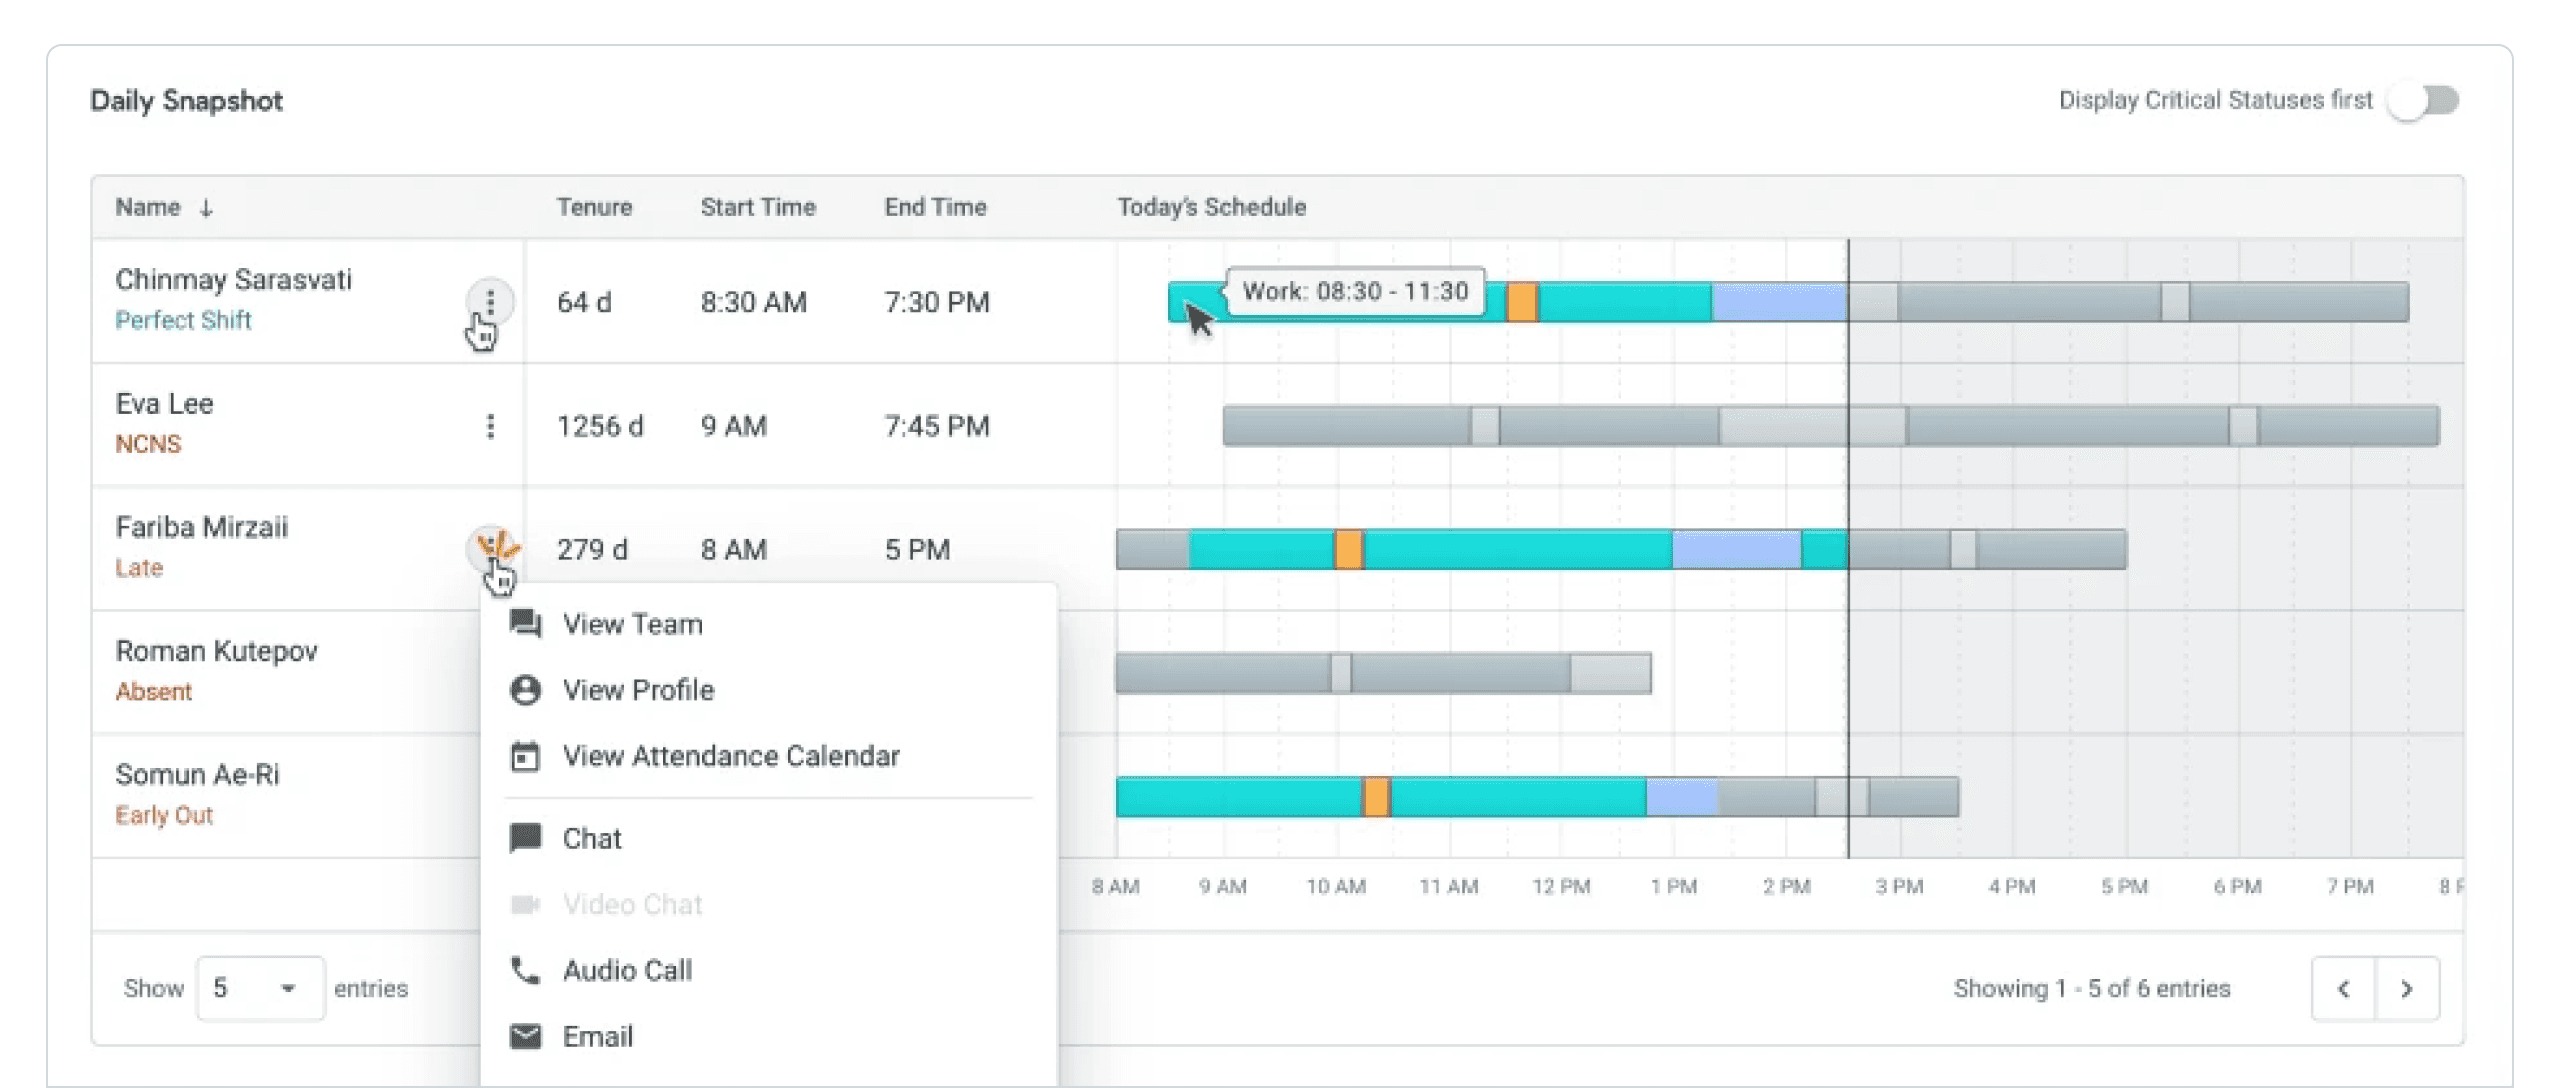Go to previous page of entries
The width and height of the screenshot is (2560, 1088).
(x=2343, y=988)
